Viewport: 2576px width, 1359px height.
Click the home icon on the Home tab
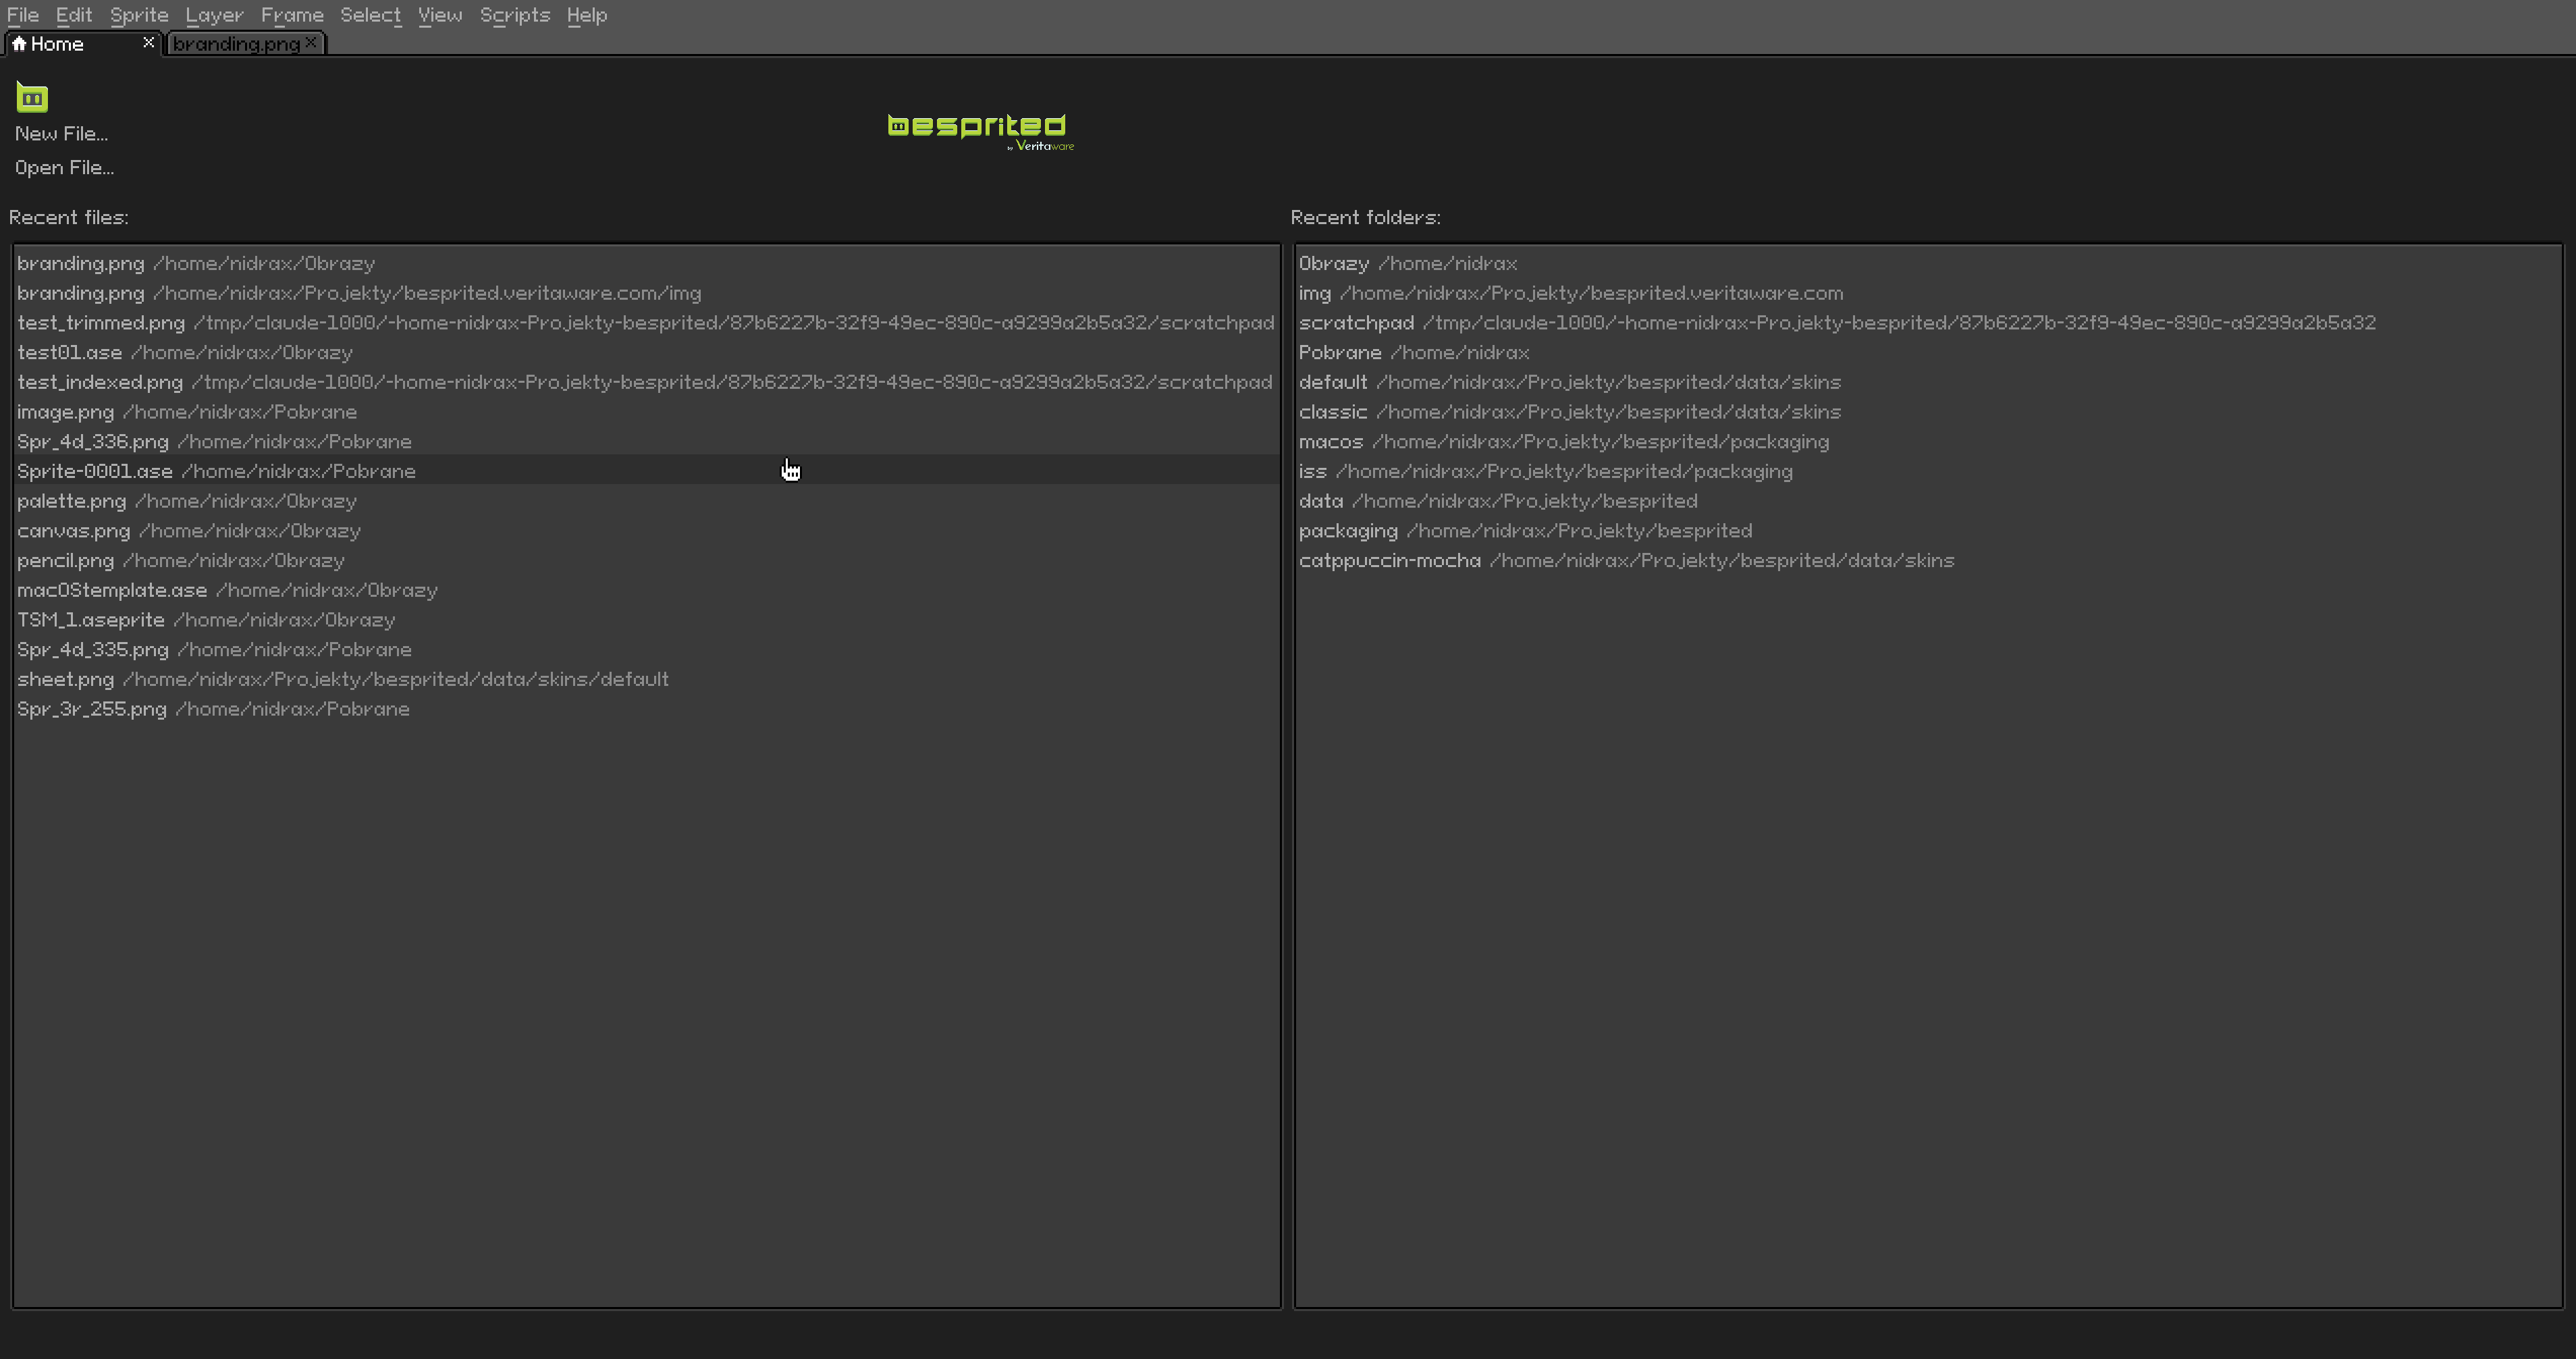[x=19, y=43]
